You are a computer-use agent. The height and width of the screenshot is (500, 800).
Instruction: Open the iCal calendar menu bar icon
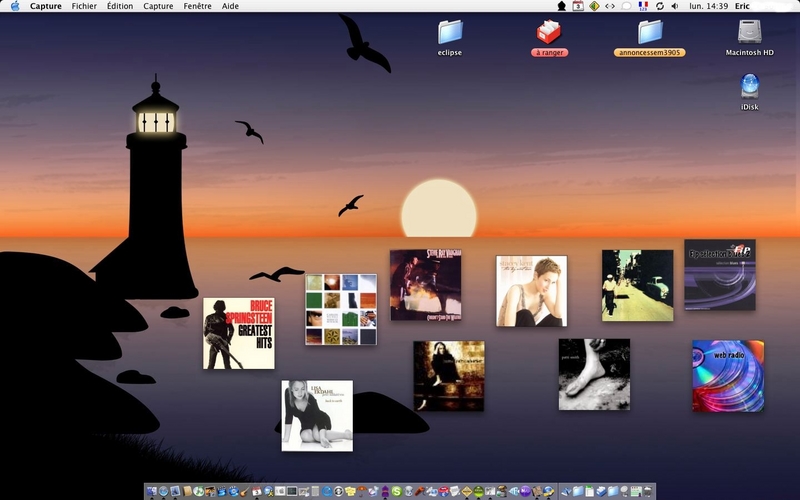pyautogui.click(x=578, y=6)
